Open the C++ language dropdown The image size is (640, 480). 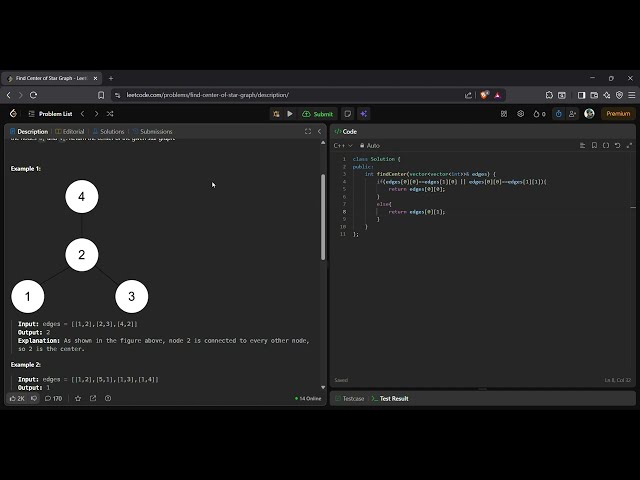[343, 145]
